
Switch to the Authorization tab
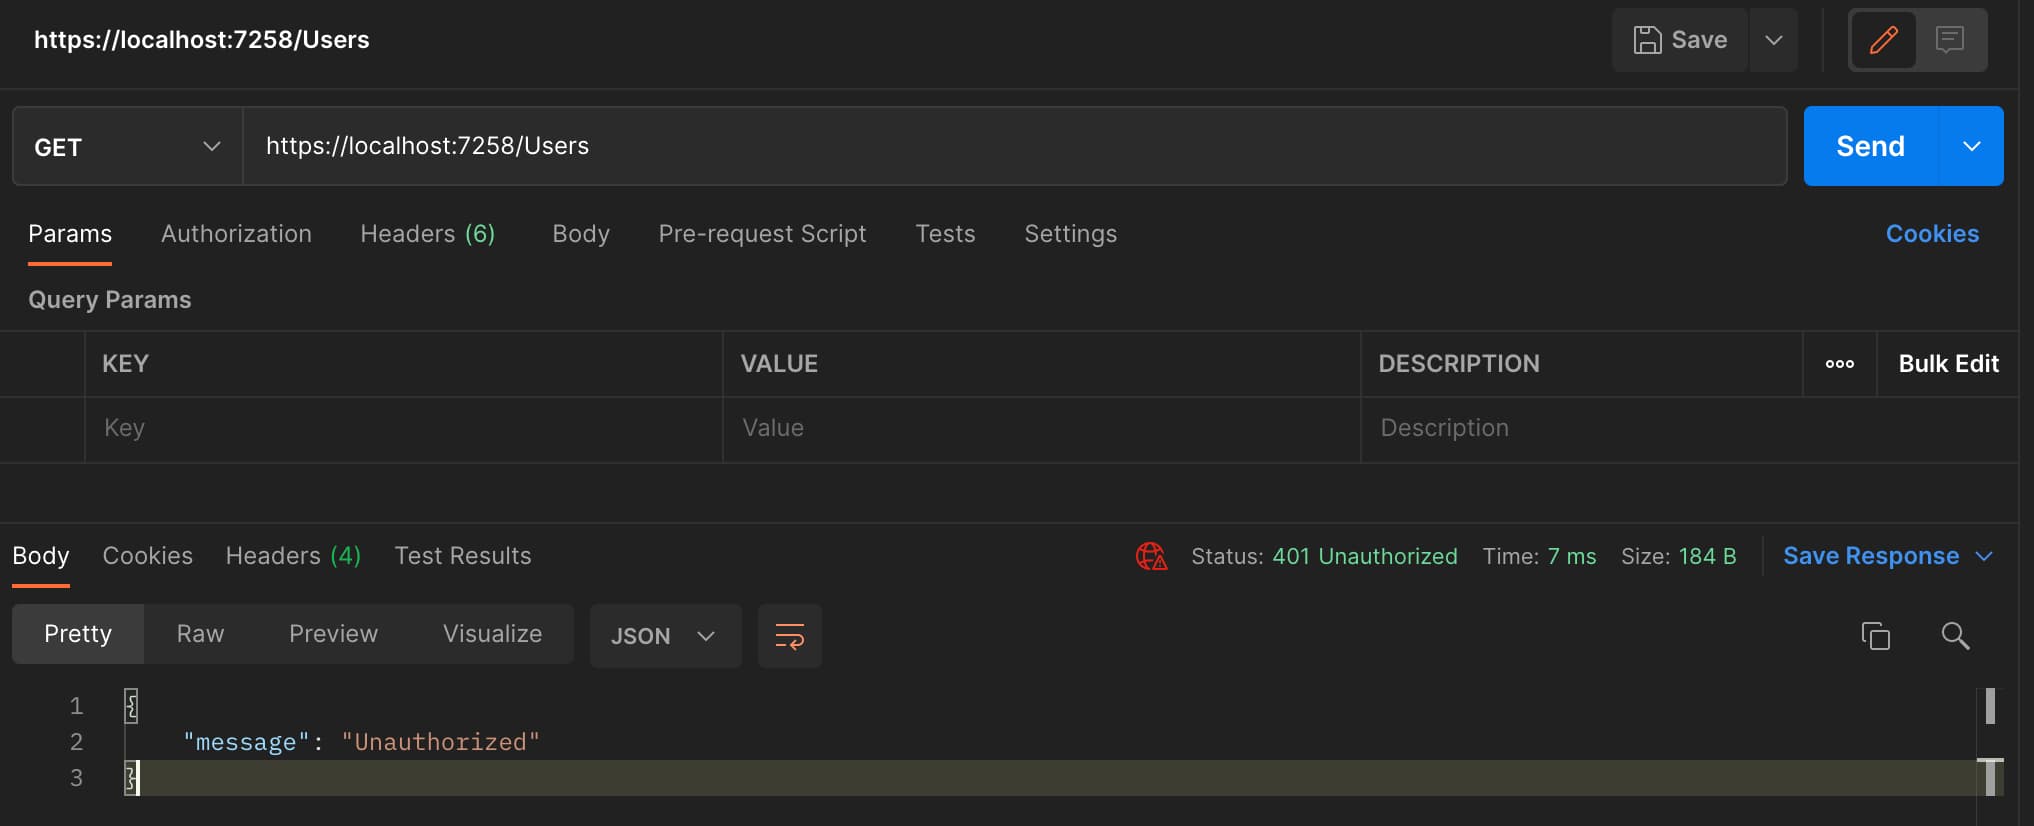pos(236,234)
